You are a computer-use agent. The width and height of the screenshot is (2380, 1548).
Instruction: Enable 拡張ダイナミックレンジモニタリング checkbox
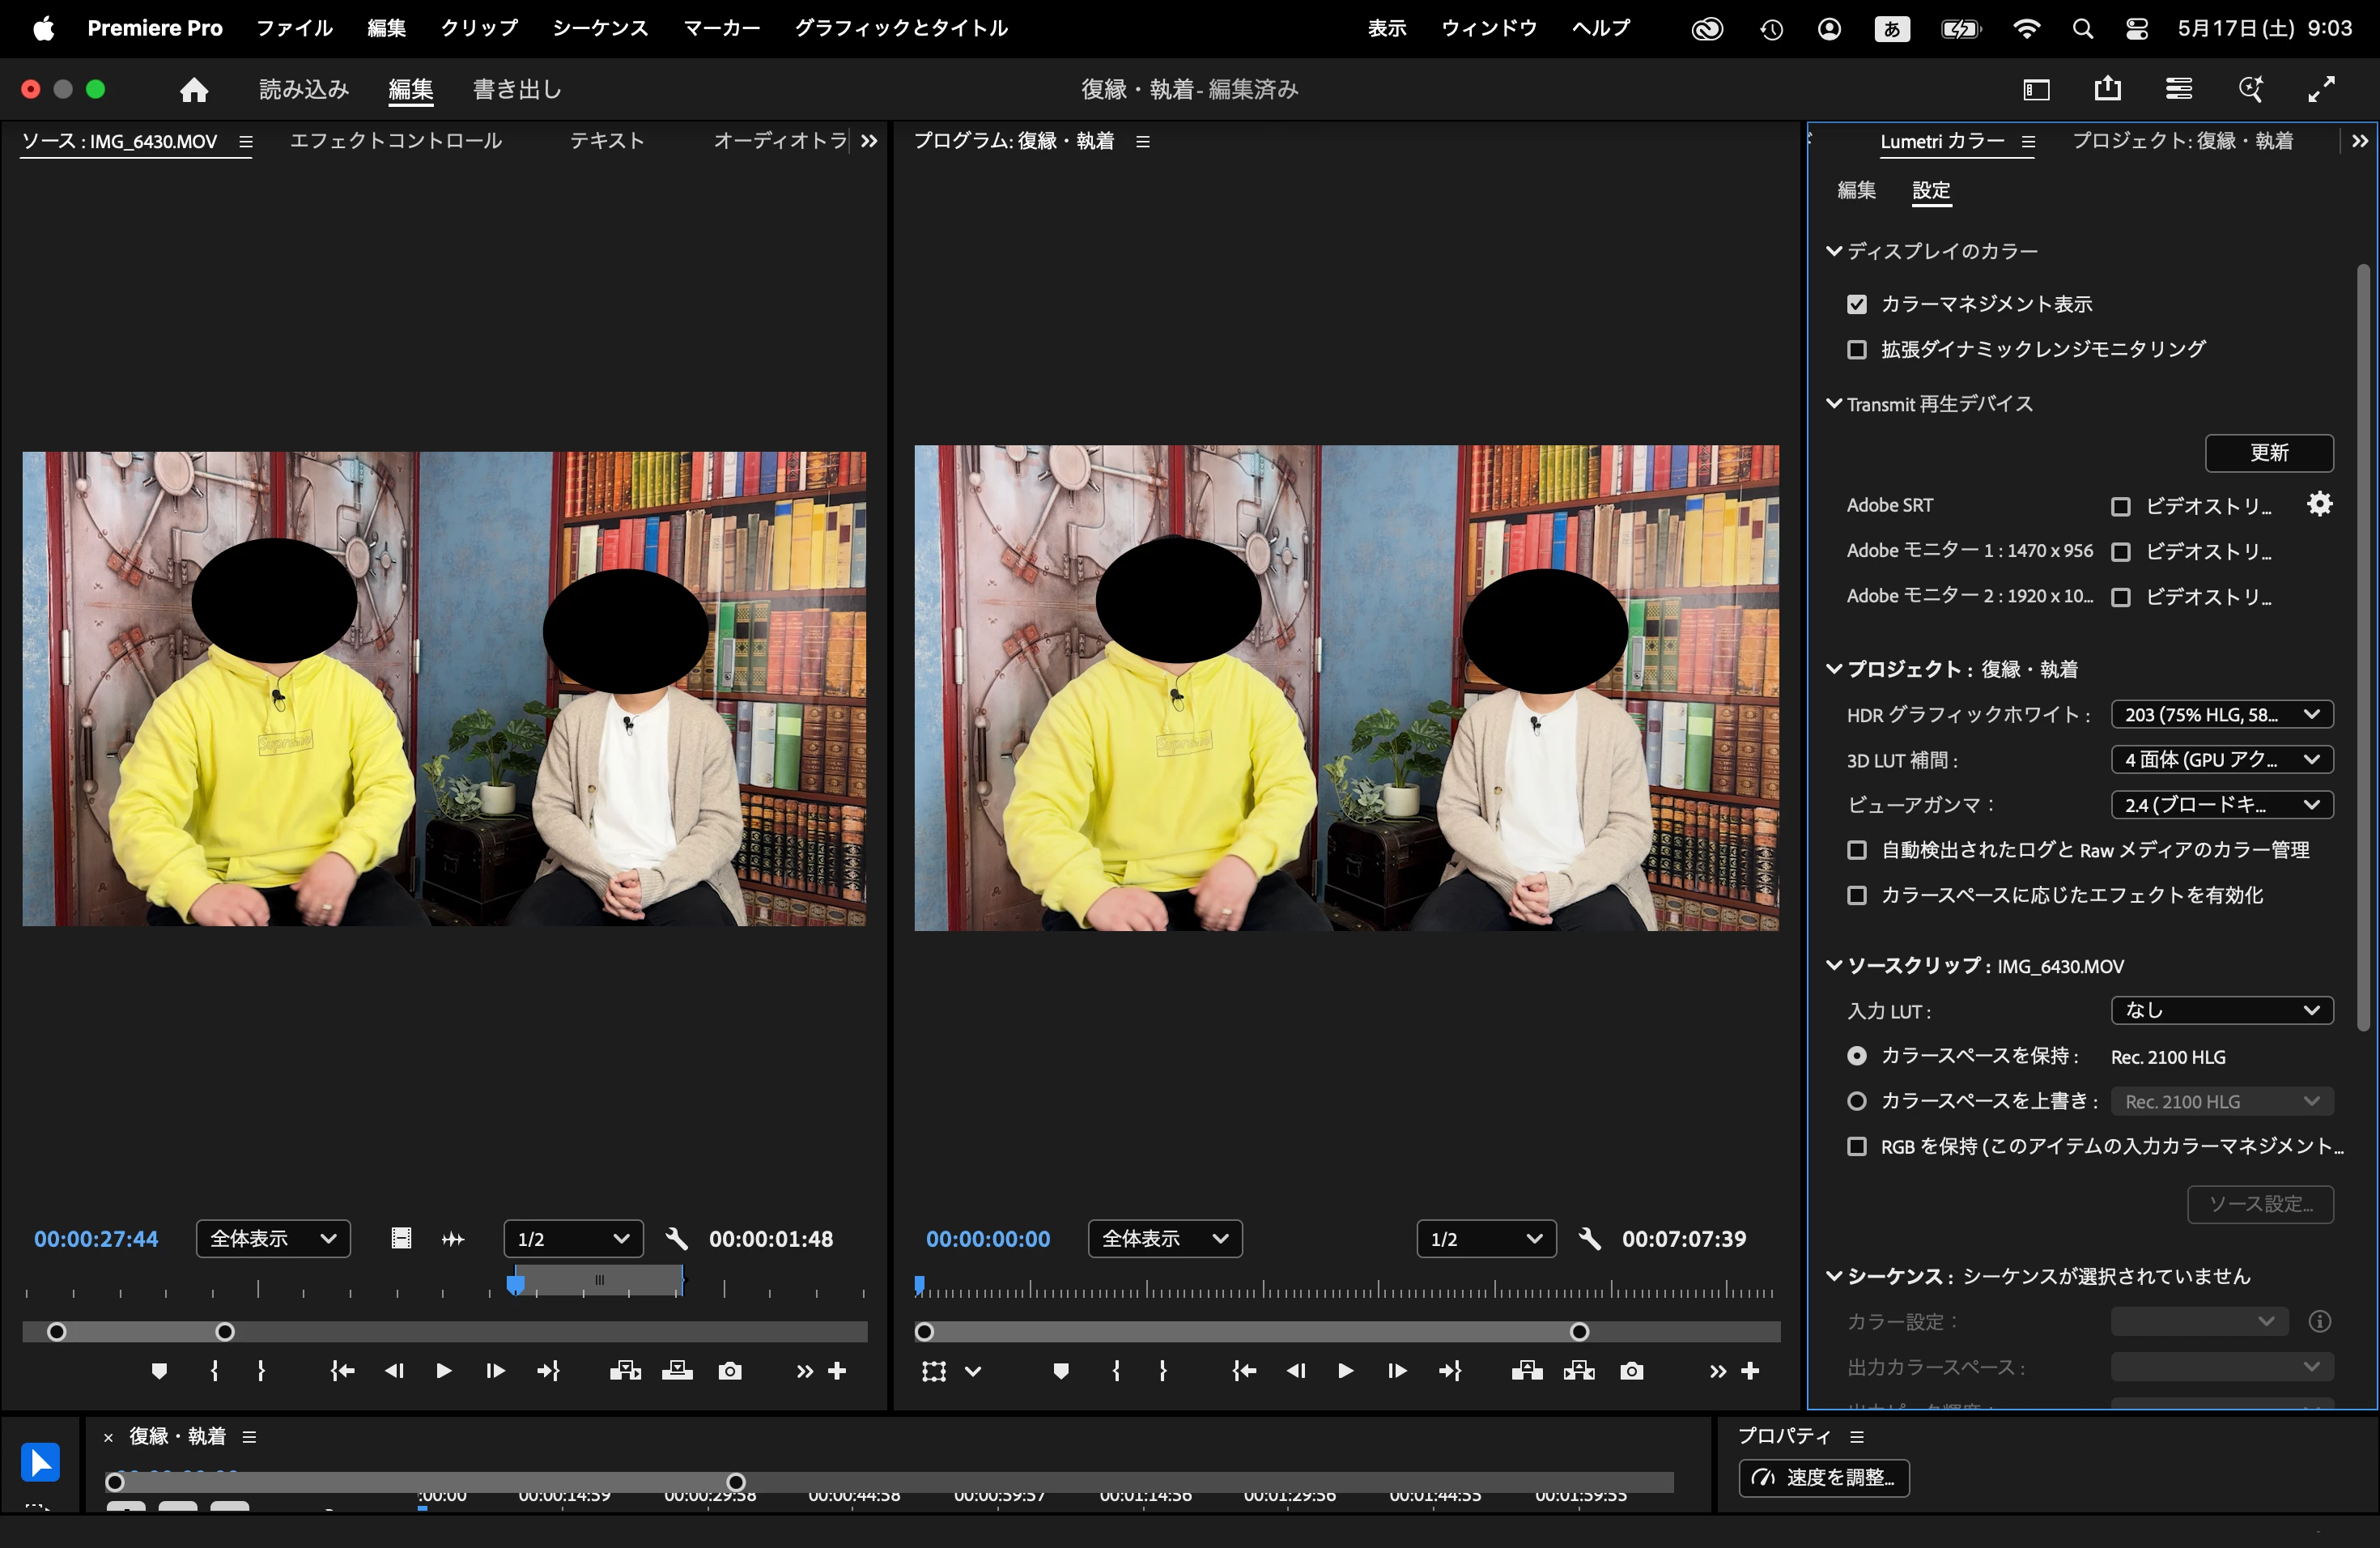point(1857,350)
